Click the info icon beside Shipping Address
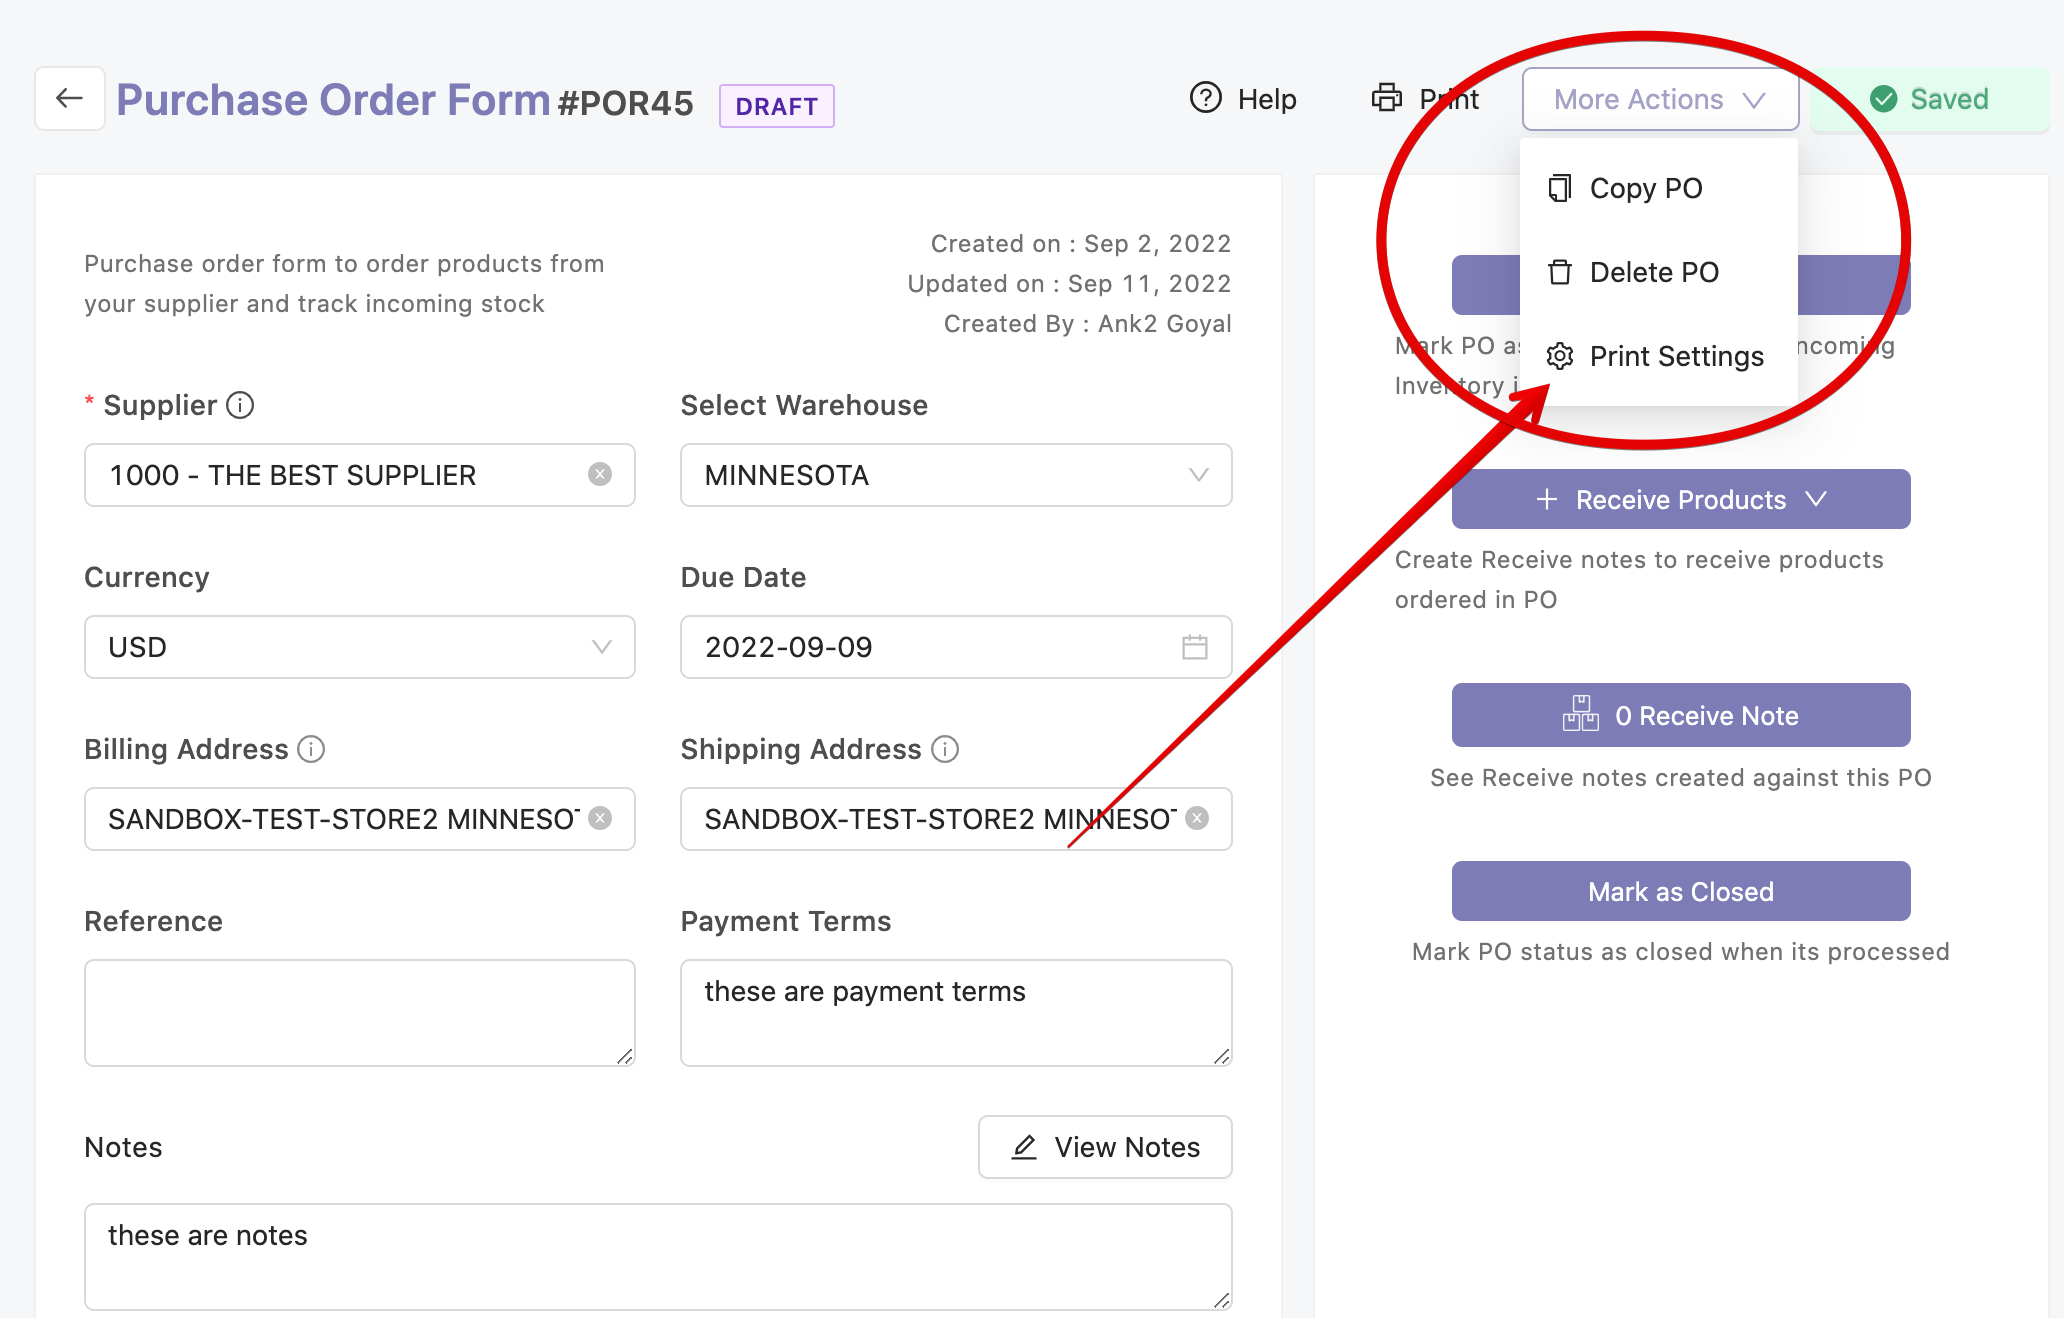 [946, 749]
